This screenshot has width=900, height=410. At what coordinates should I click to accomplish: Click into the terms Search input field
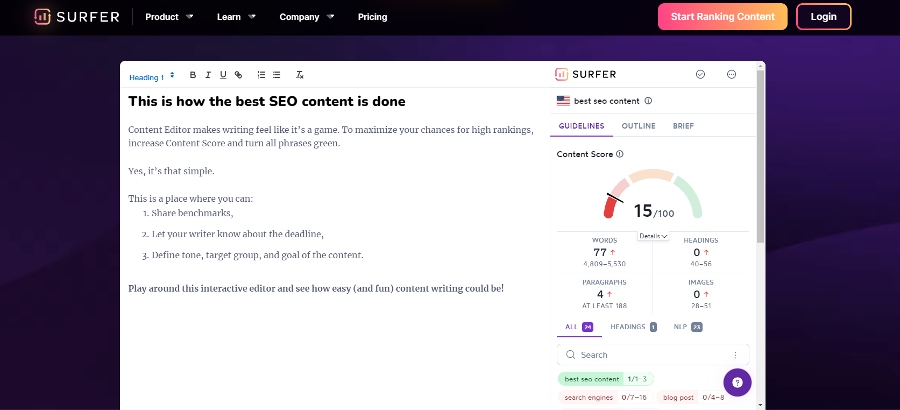click(x=653, y=354)
